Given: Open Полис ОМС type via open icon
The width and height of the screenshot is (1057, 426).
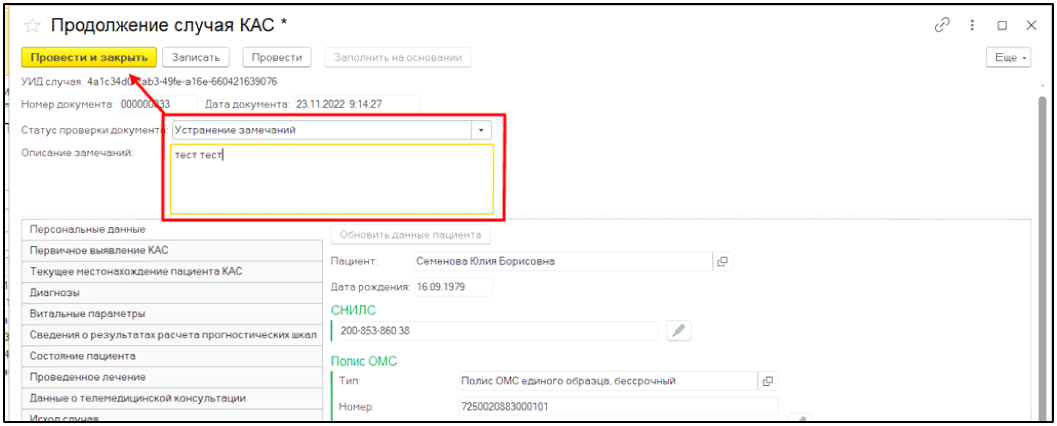Looking at the screenshot, I should [x=768, y=381].
